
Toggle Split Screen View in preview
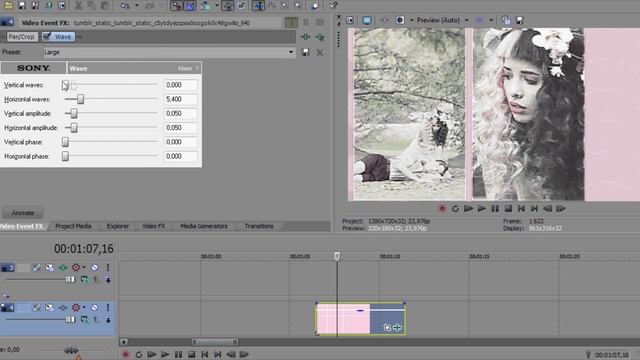[x=400, y=20]
